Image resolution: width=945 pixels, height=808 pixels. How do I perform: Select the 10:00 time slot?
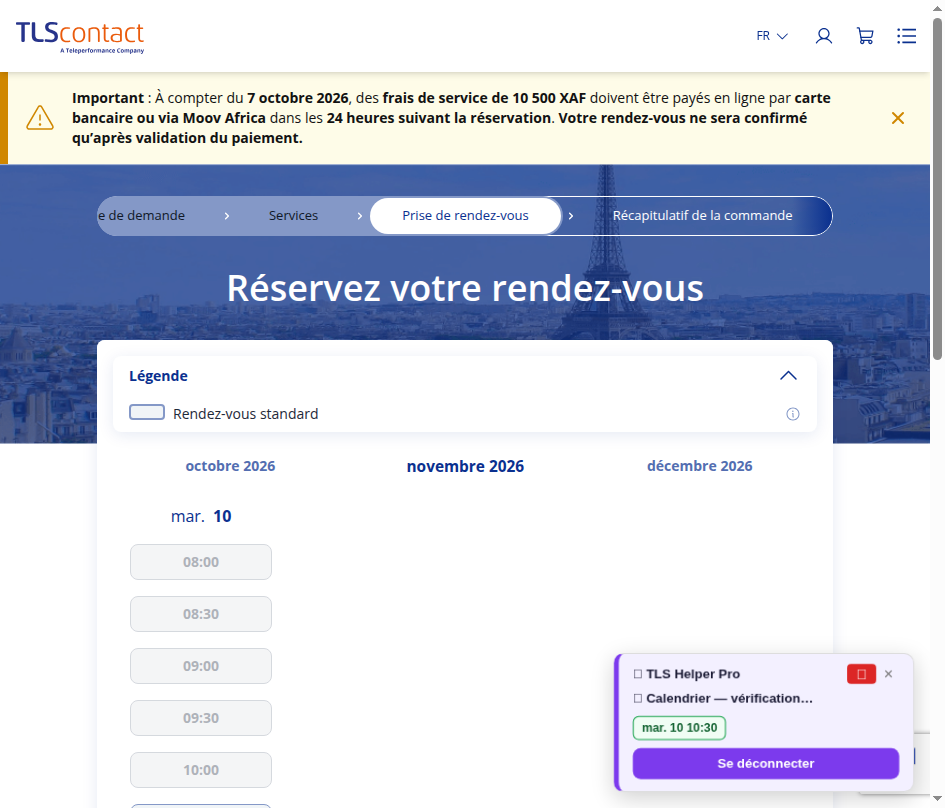[201, 769]
